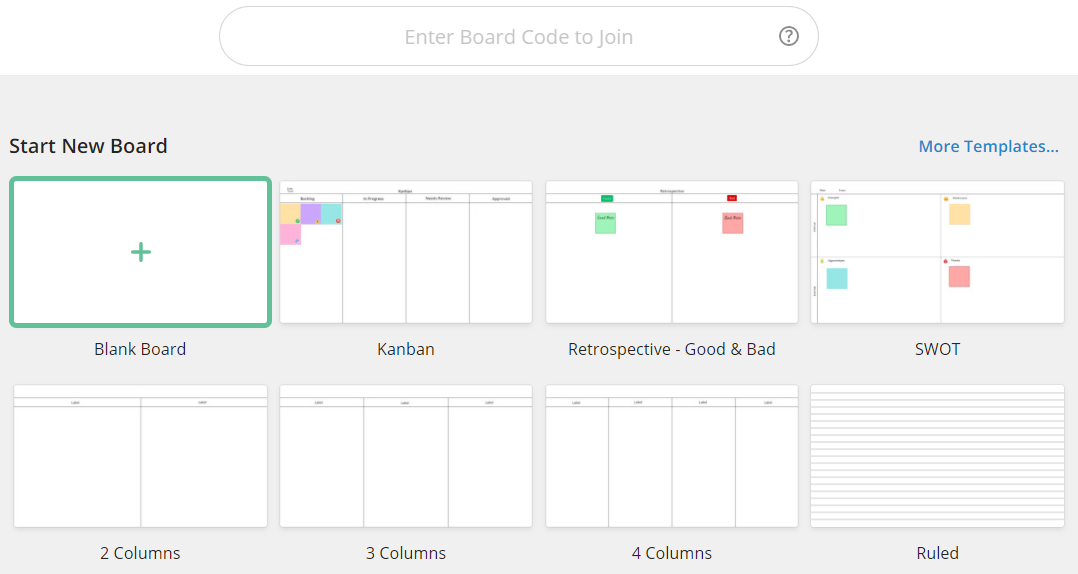
Task: Click the green plus icon
Action: click(x=141, y=252)
